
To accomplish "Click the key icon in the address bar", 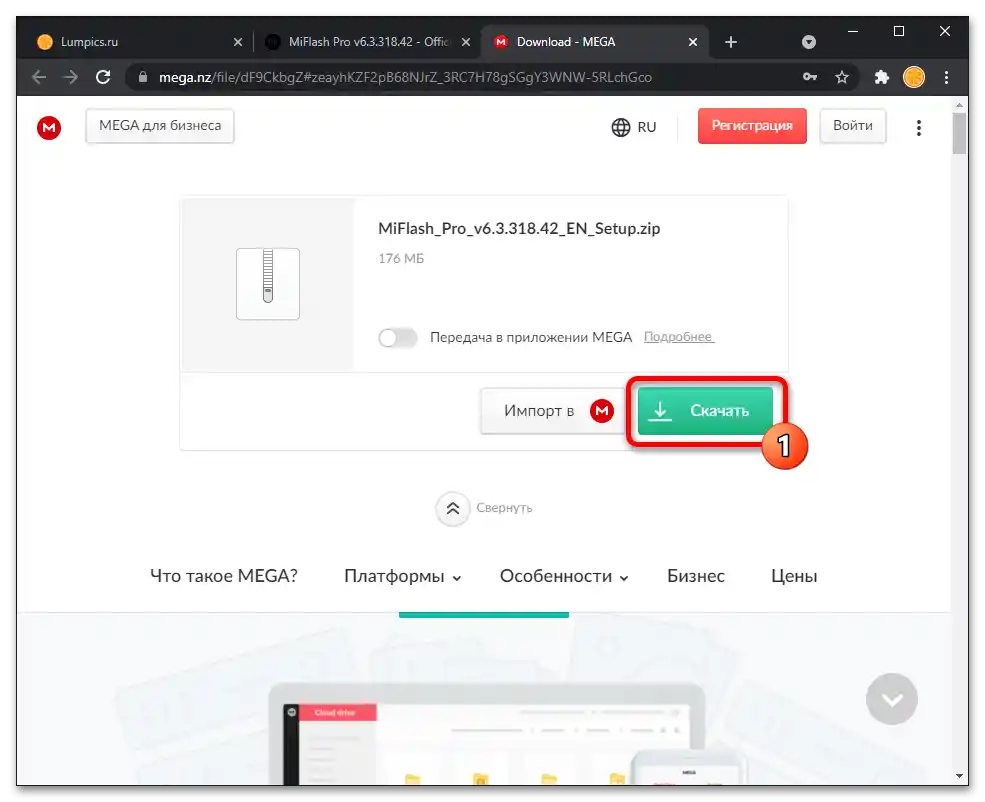I will [808, 77].
